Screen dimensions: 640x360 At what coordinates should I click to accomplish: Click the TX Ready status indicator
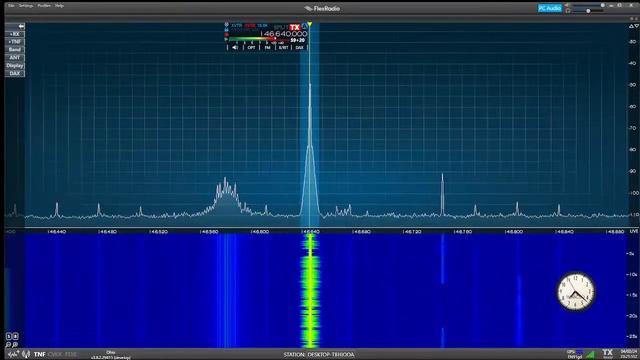pos(608,354)
